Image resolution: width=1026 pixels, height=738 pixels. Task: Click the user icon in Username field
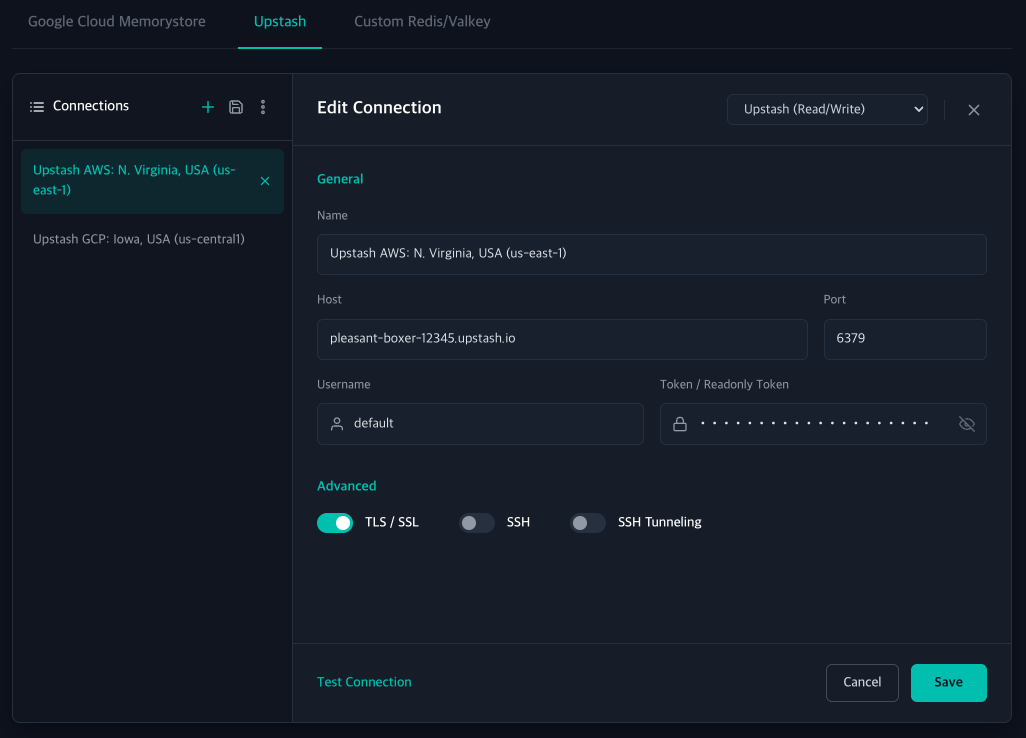pyautogui.click(x=337, y=424)
